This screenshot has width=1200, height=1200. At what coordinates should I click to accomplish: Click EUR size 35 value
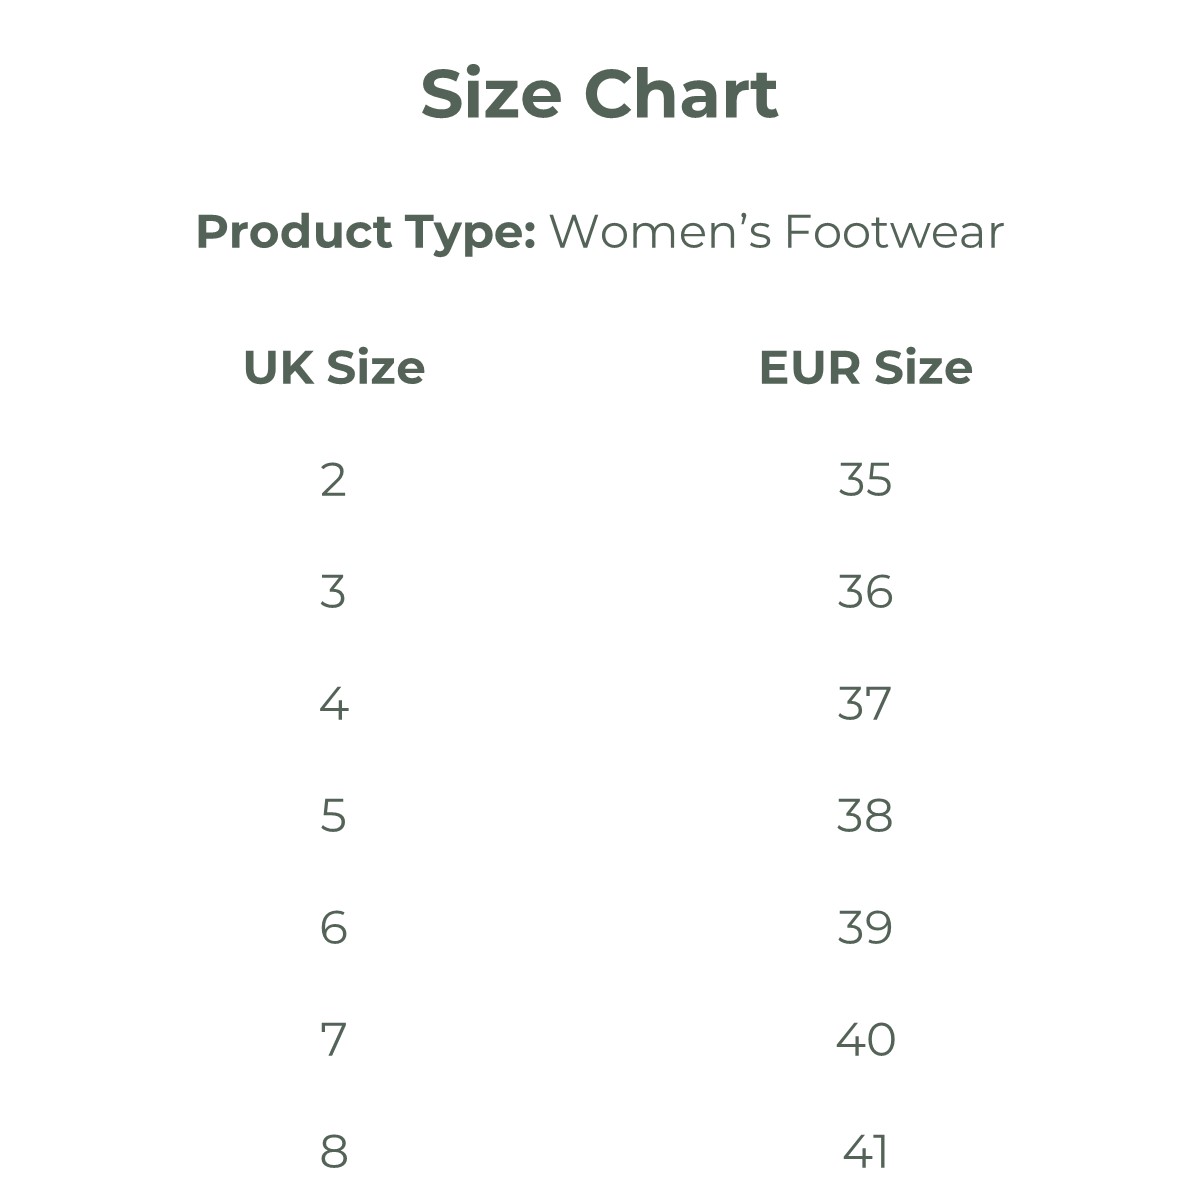(x=865, y=480)
